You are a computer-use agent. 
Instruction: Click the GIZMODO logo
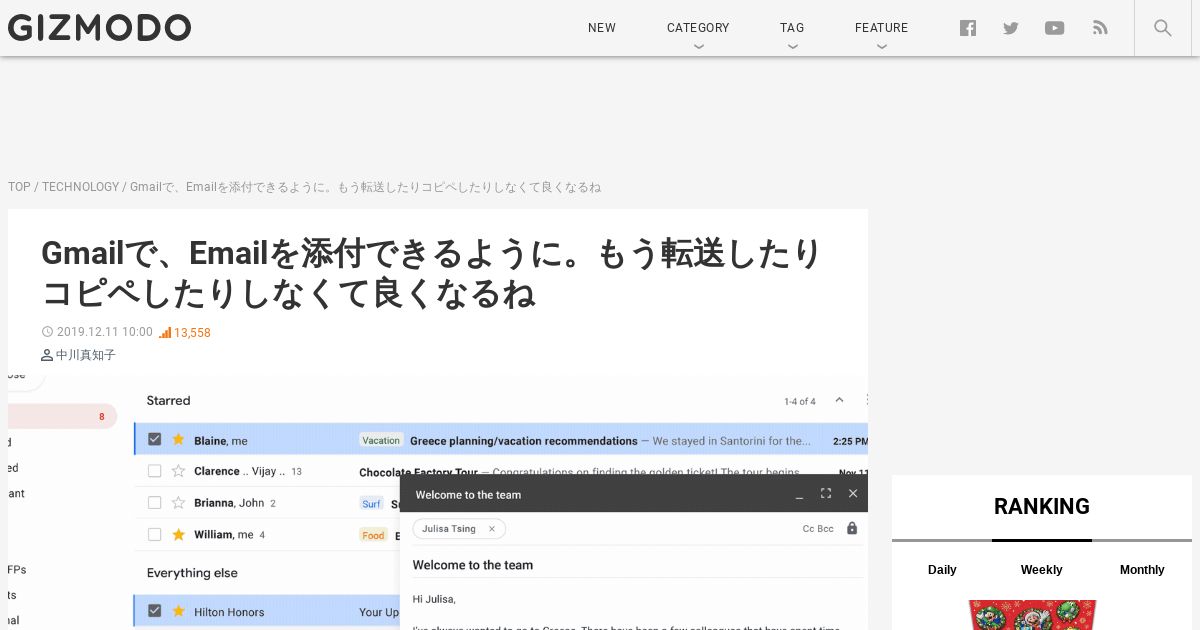(x=99, y=28)
